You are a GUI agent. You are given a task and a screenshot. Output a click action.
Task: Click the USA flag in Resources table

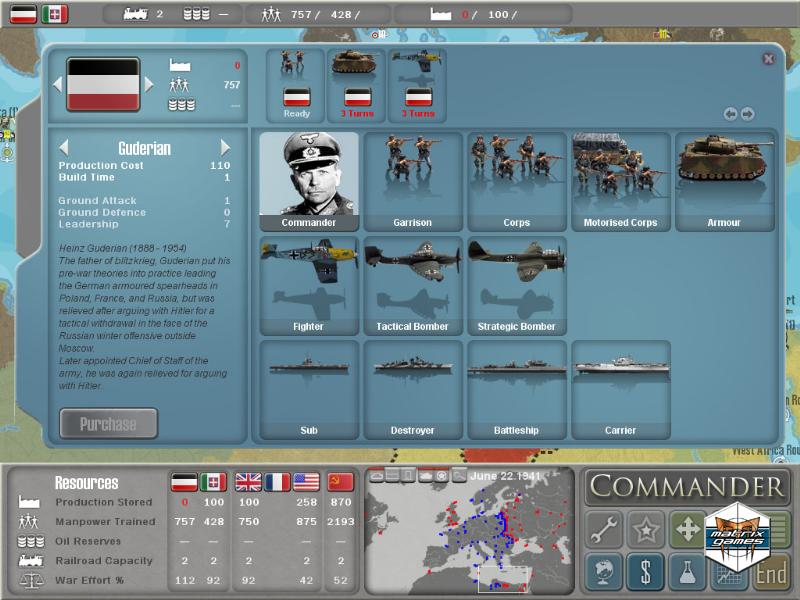tap(307, 482)
